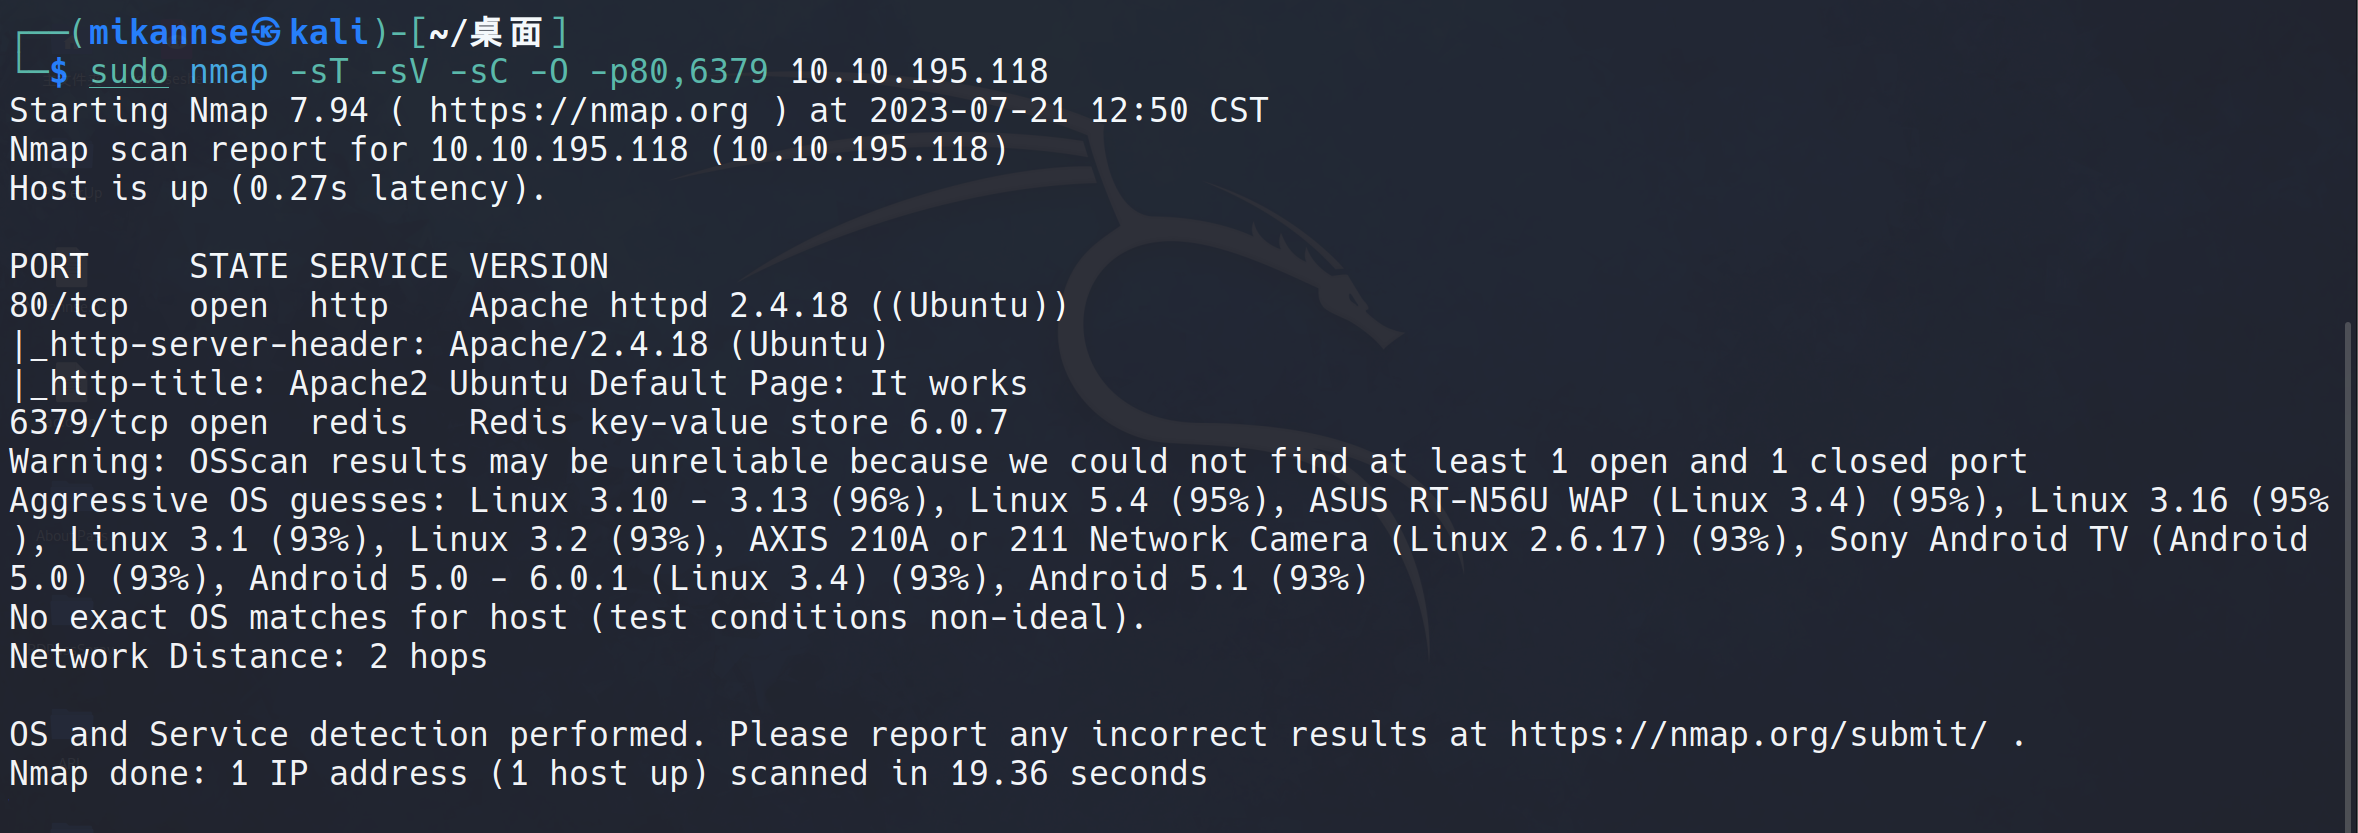
Task: Click the Nmap done summary line
Action: [608, 774]
